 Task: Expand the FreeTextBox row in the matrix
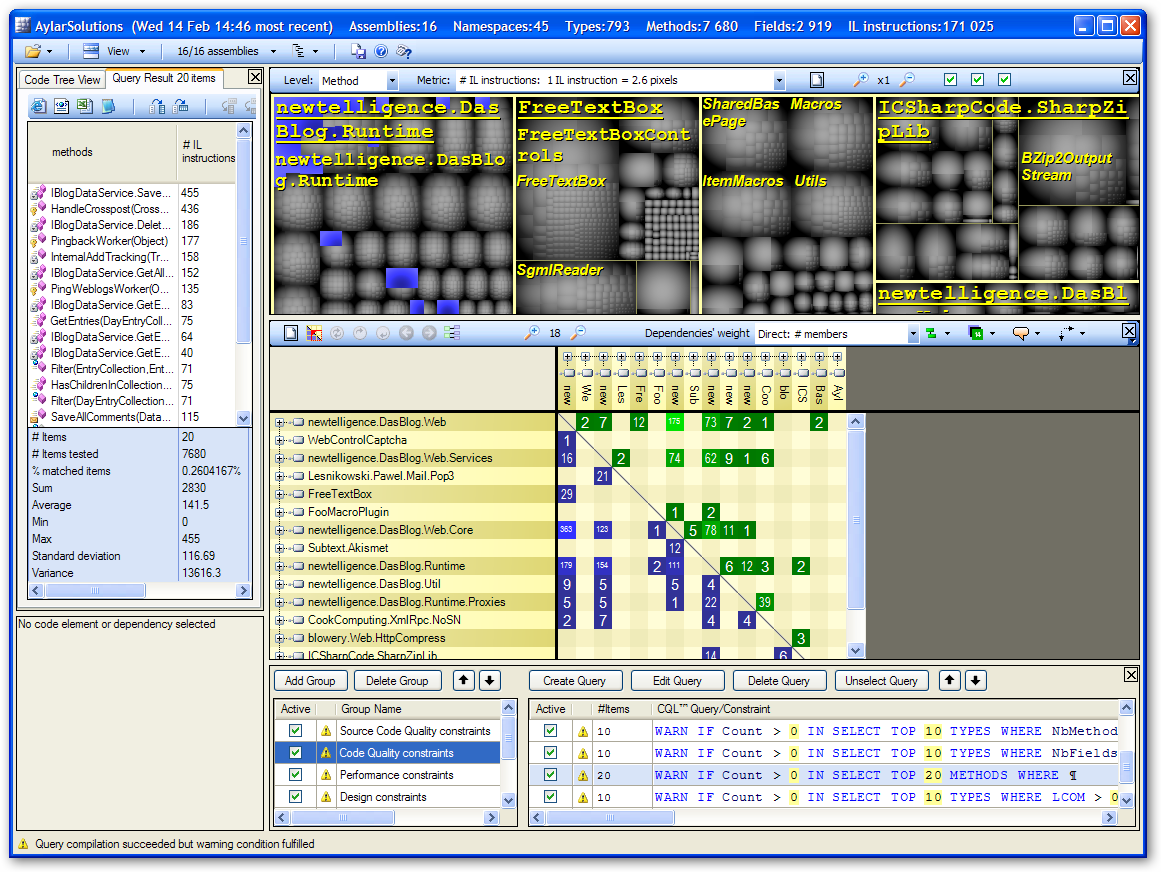(x=280, y=494)
